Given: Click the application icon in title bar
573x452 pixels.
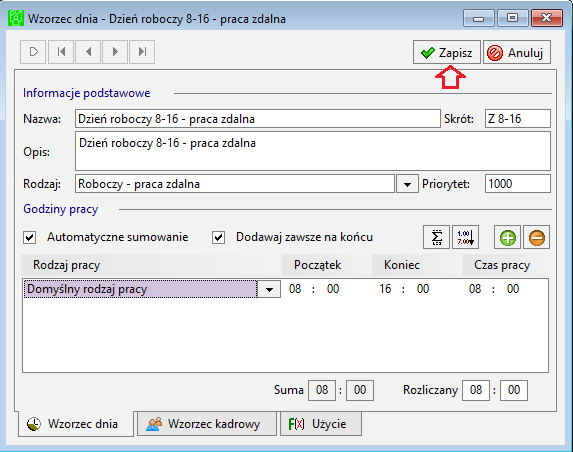Looking at the screenshot, I should point(16,18).
